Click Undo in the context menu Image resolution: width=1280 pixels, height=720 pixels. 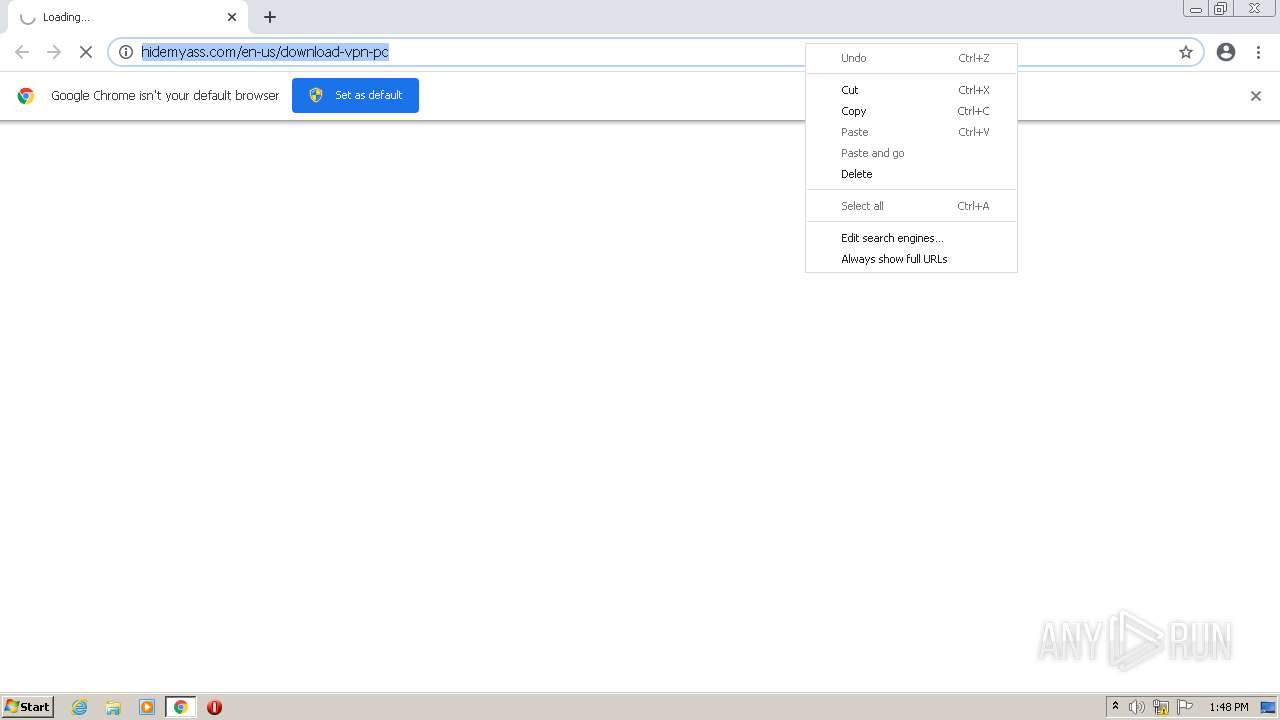point(912,58)
